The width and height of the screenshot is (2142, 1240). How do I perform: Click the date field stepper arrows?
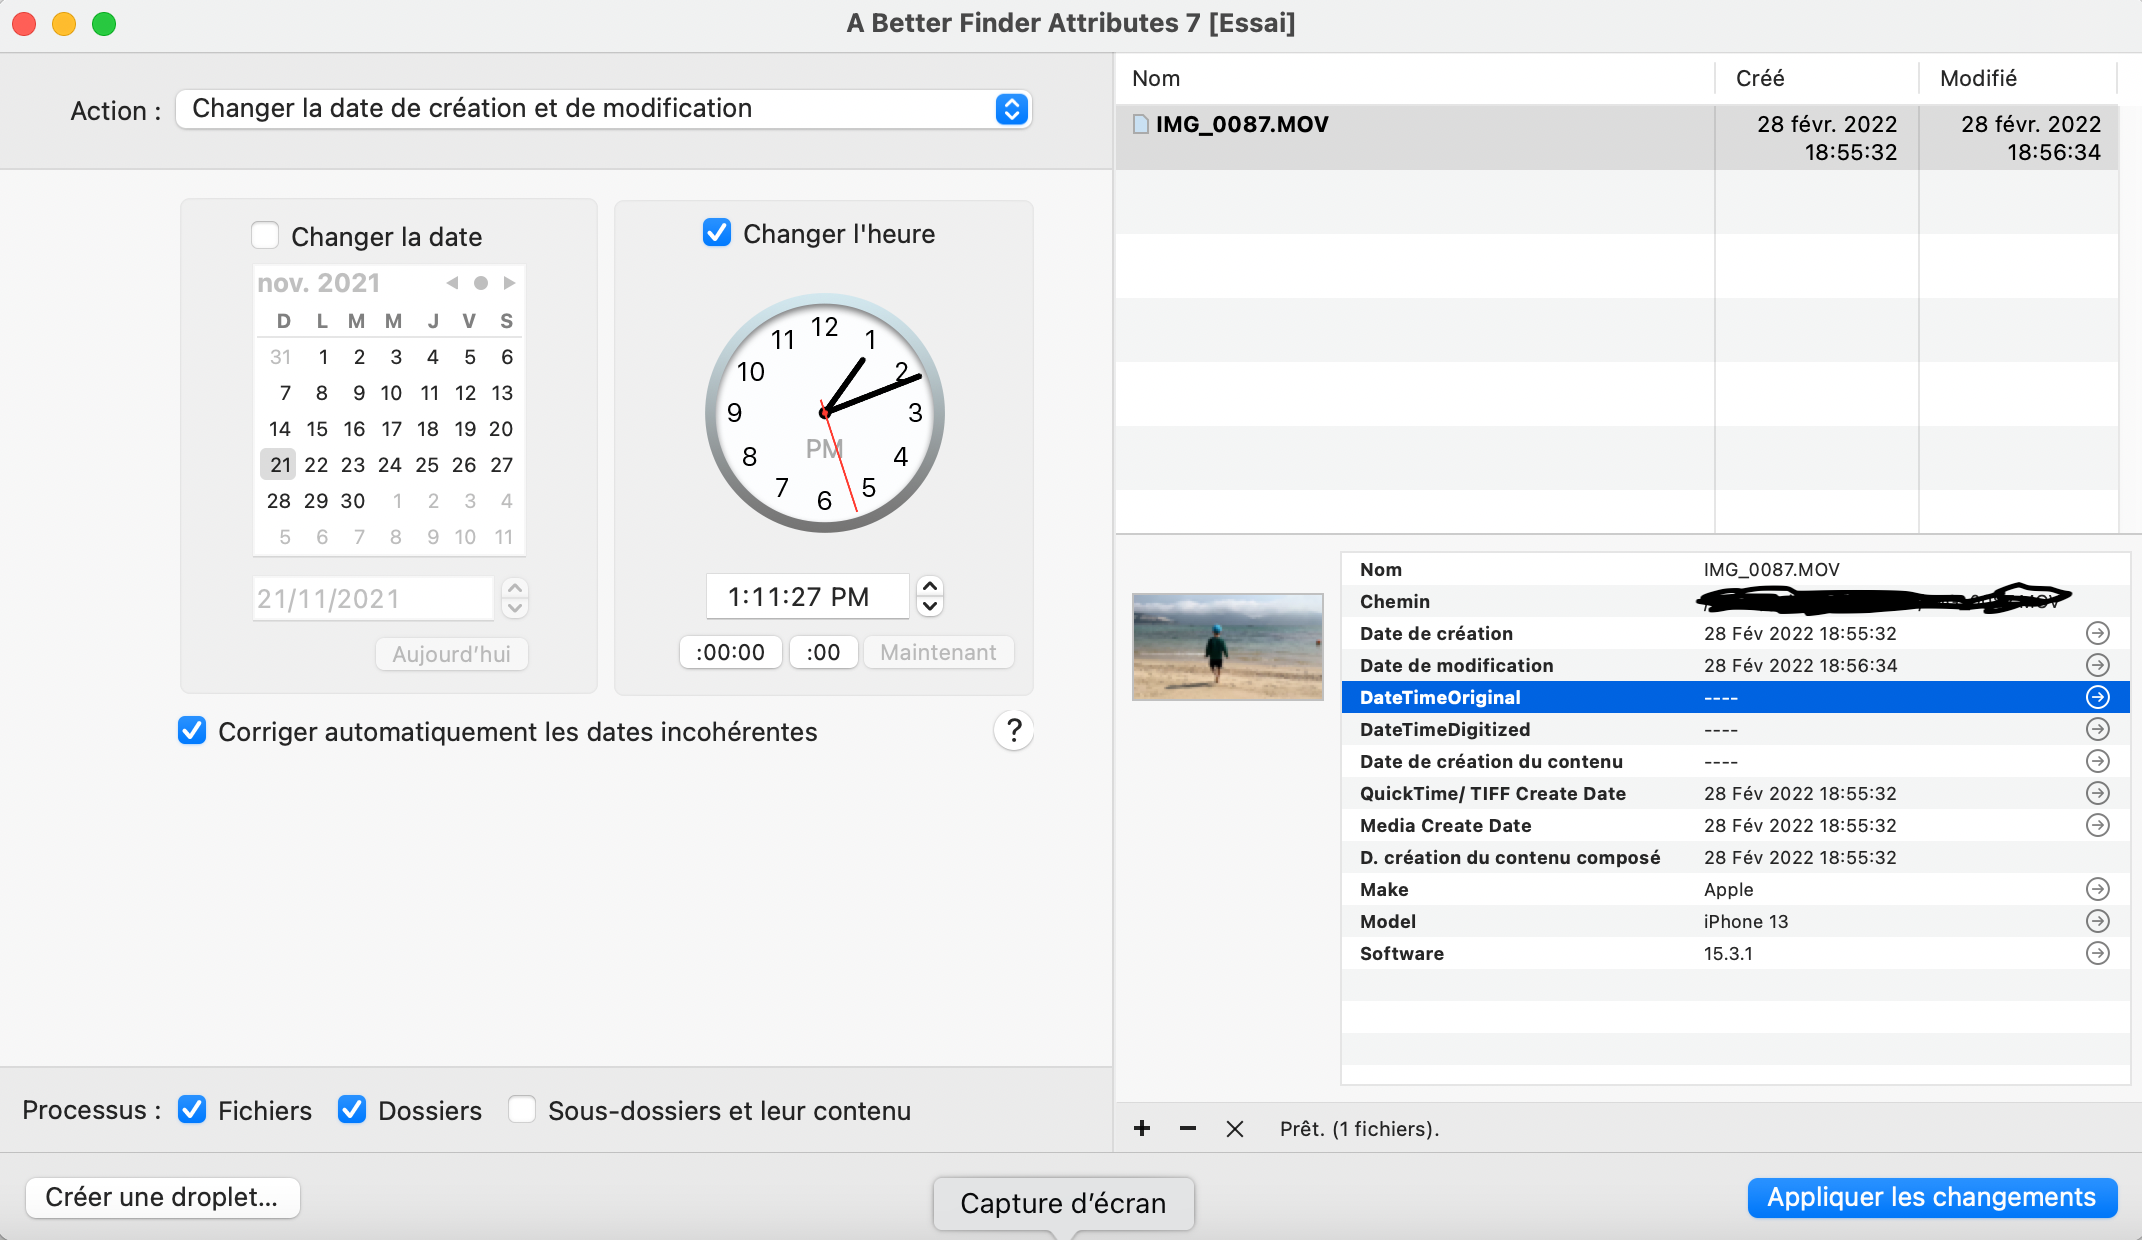(515, 598)
